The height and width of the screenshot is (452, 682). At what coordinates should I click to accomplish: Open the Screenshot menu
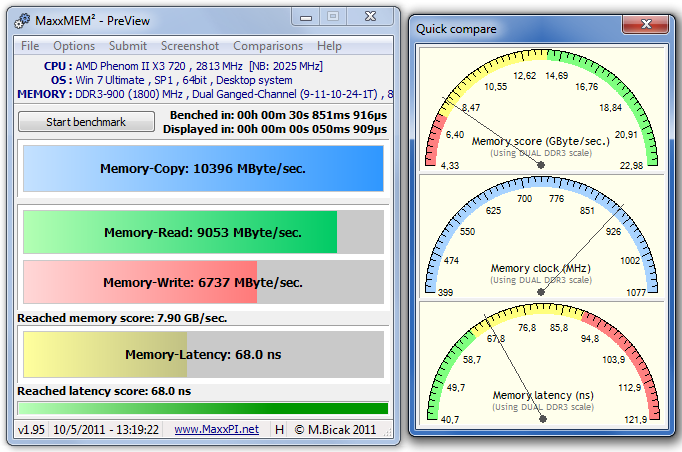[190, 46]
